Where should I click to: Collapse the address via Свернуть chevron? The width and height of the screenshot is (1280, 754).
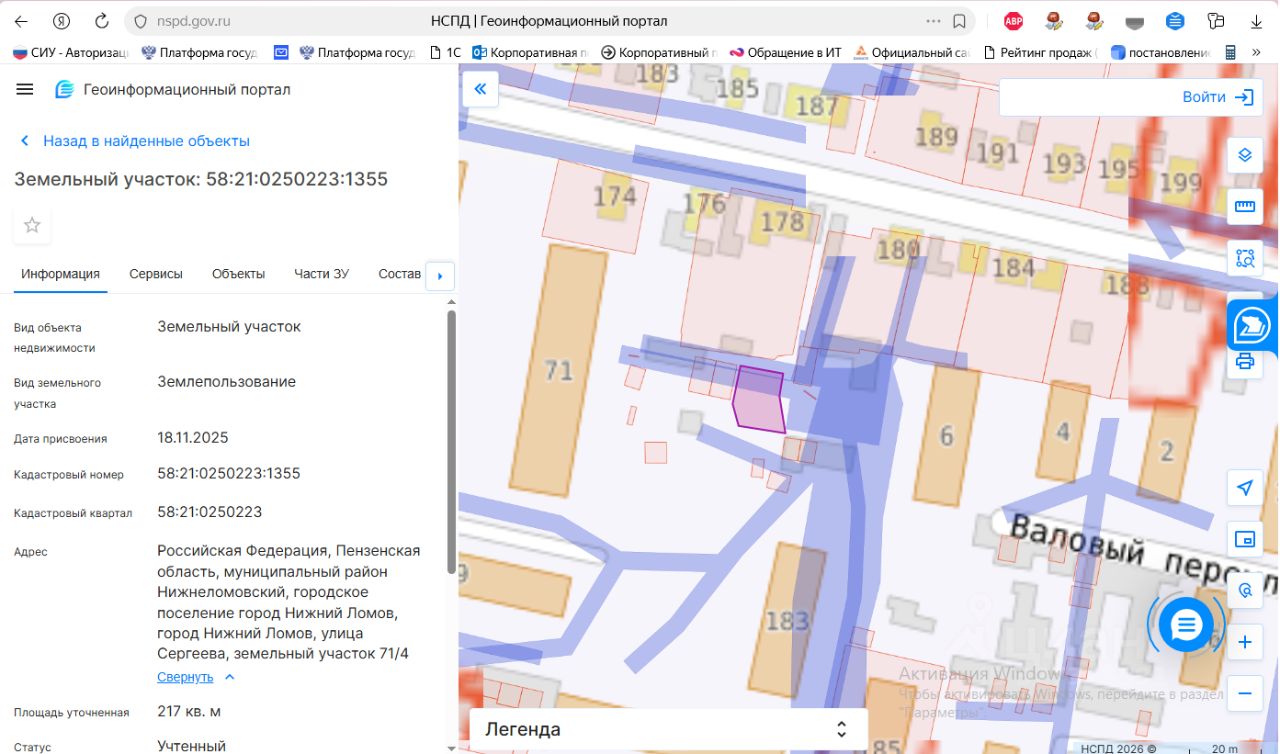point(230,677)
